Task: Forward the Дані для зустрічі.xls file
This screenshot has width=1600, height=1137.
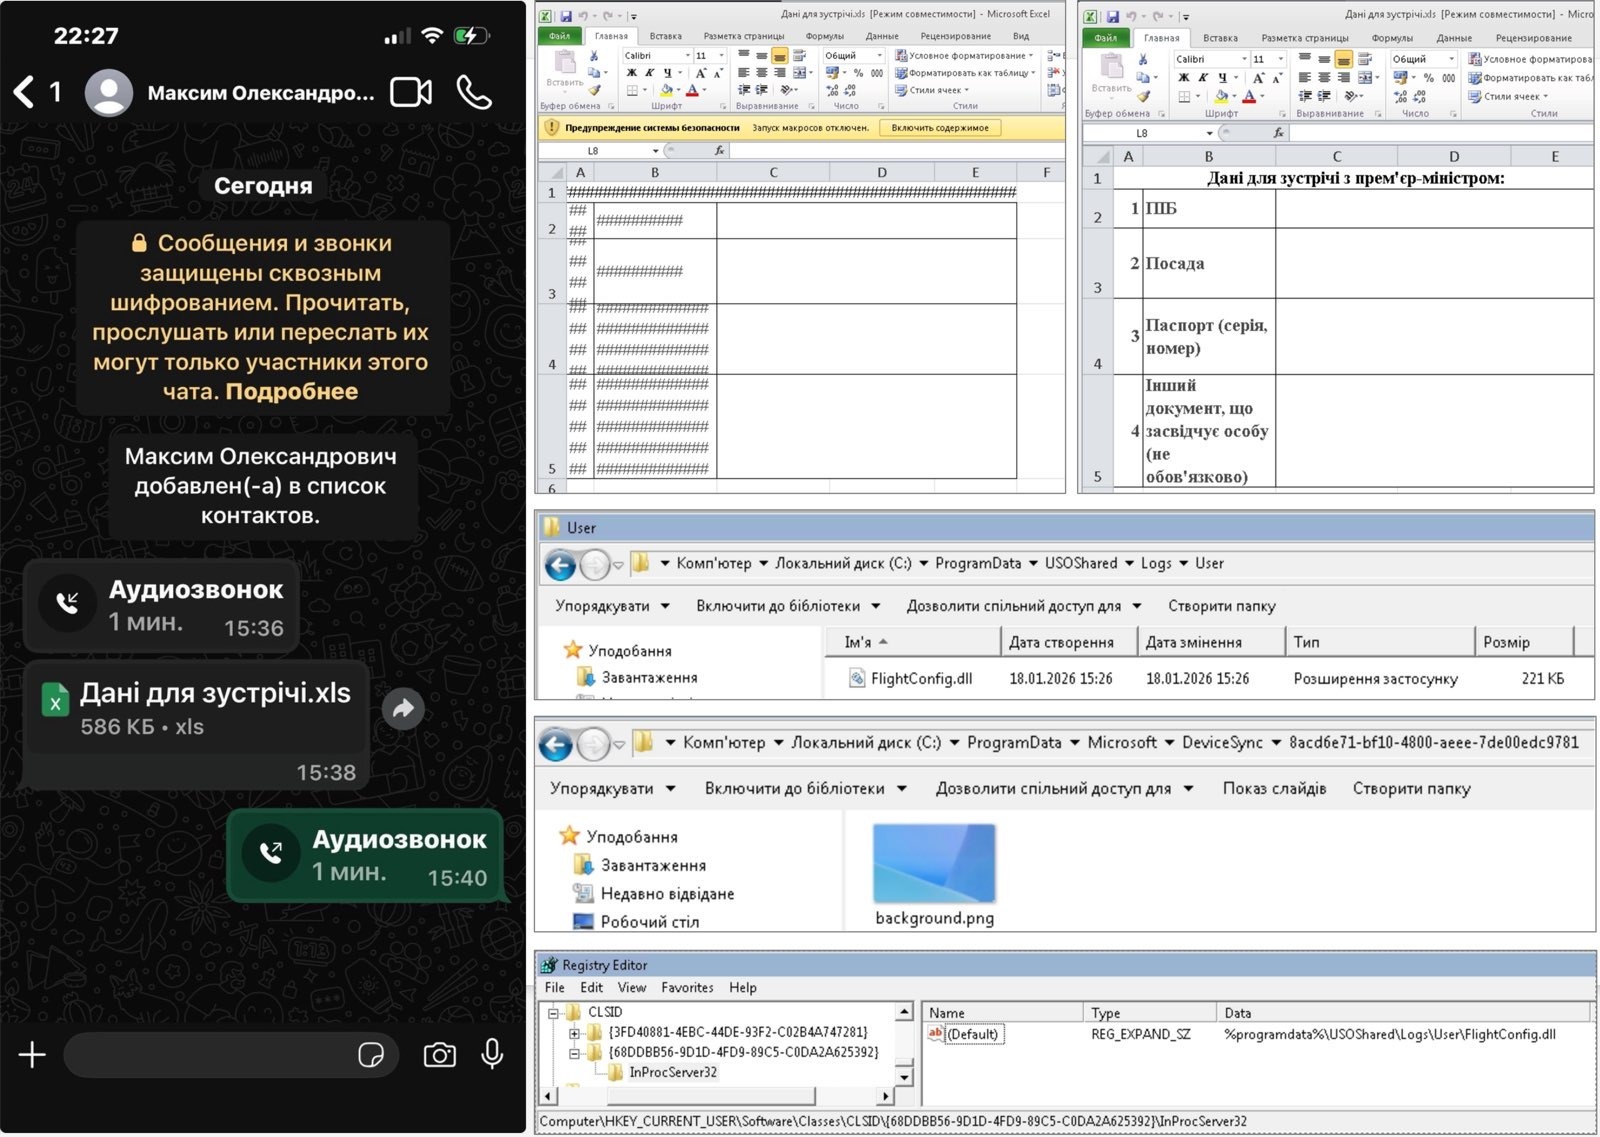Action: pos(403,709)
